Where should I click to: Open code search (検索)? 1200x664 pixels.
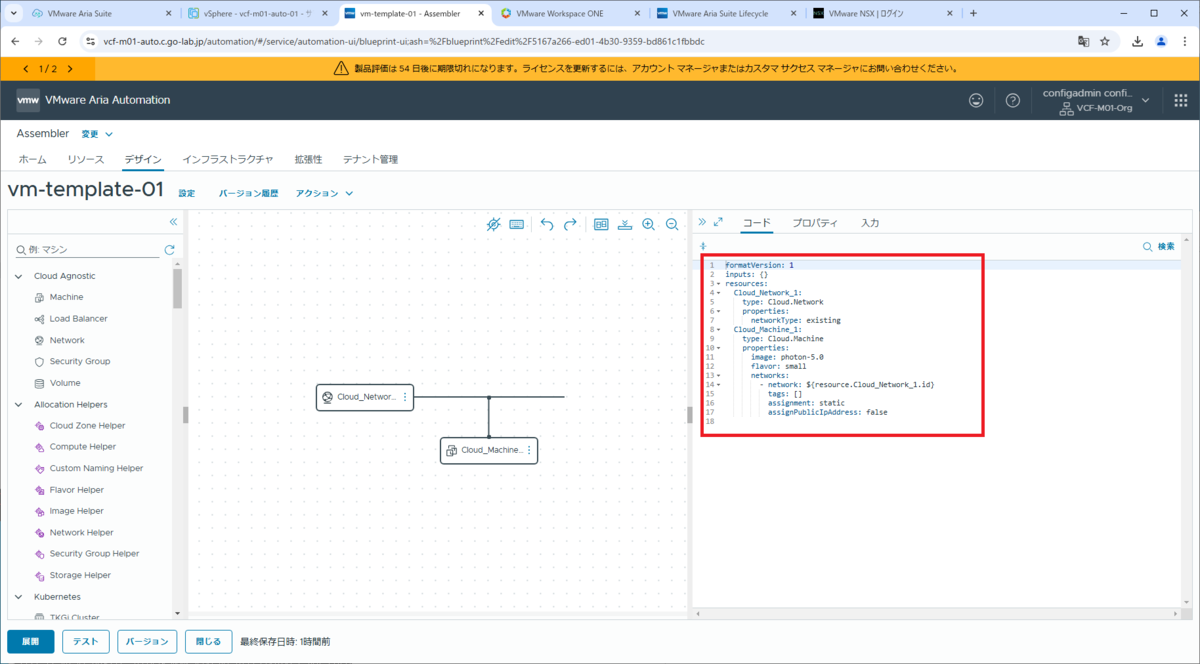(x=1159, y=246)
